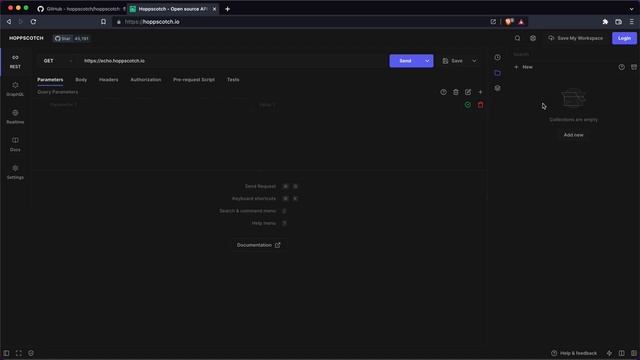The width and height of the screenshot is (640, 360).
Task: Open the support icon beside header search
Action: click(x=533, y=38)
